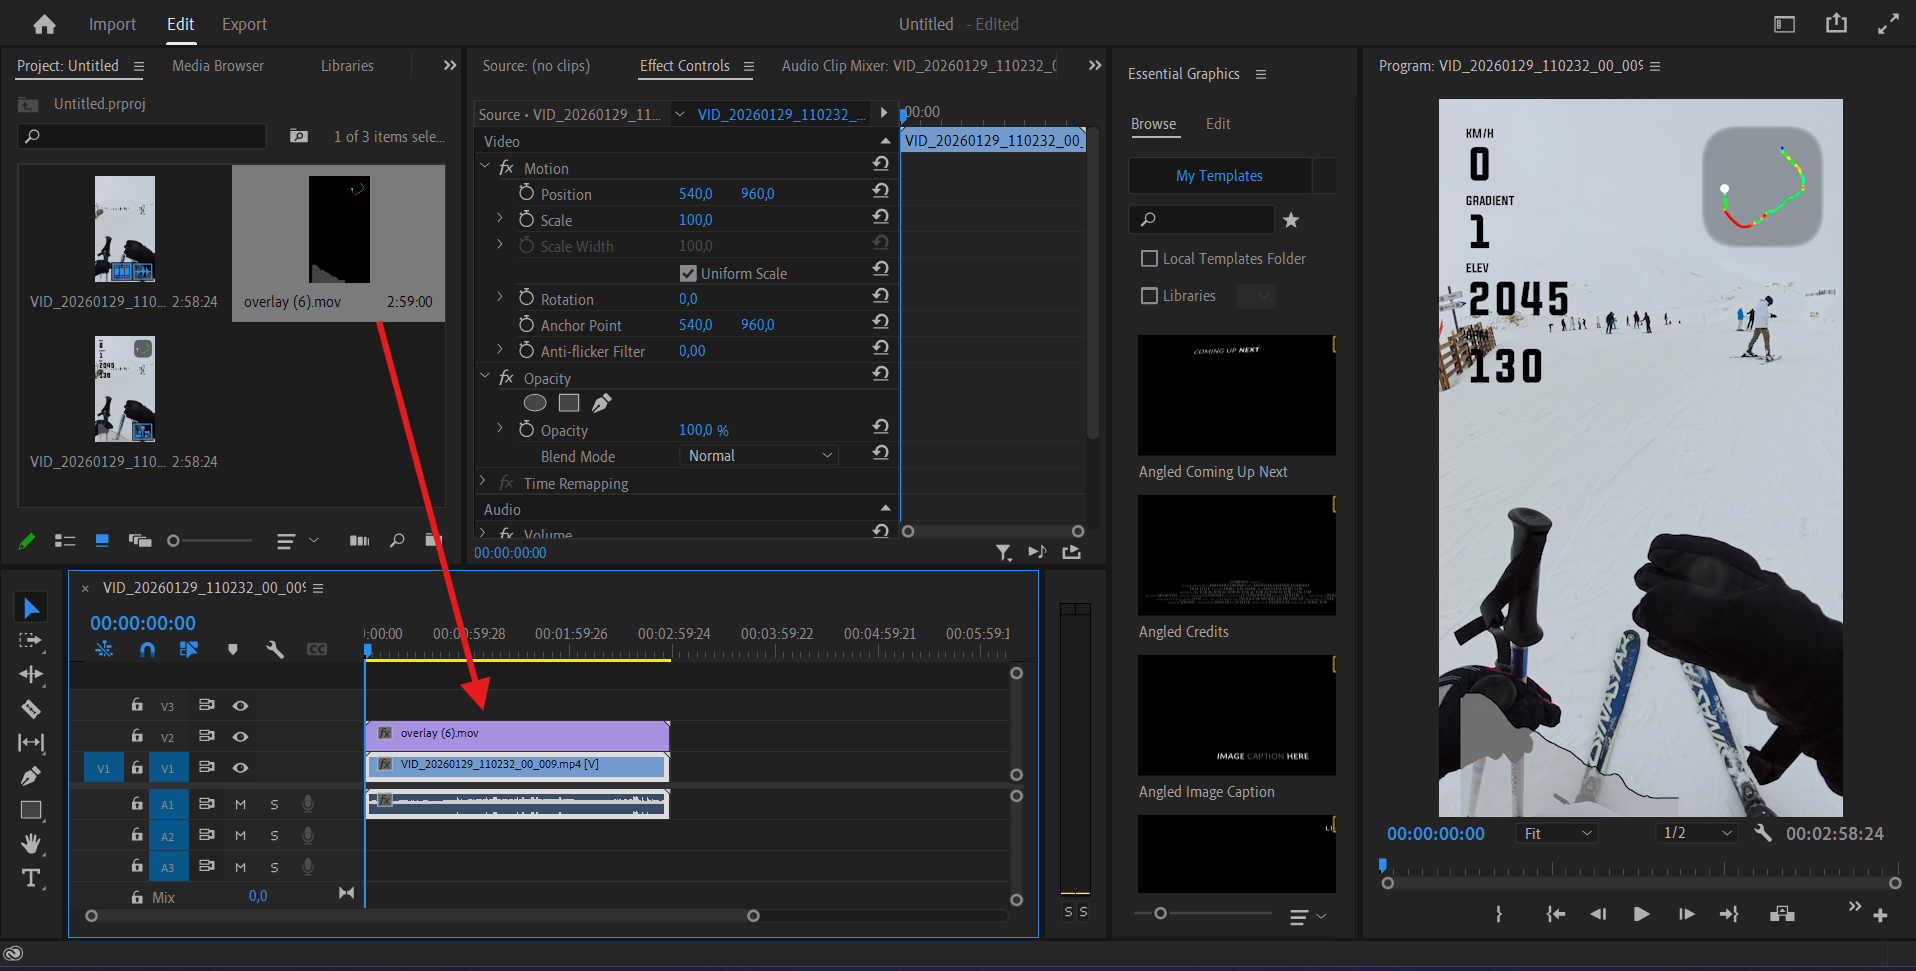The height and width of the screenshot is (971, 1916).
Task: Hide track output for V2
Action: click(240, 736)
